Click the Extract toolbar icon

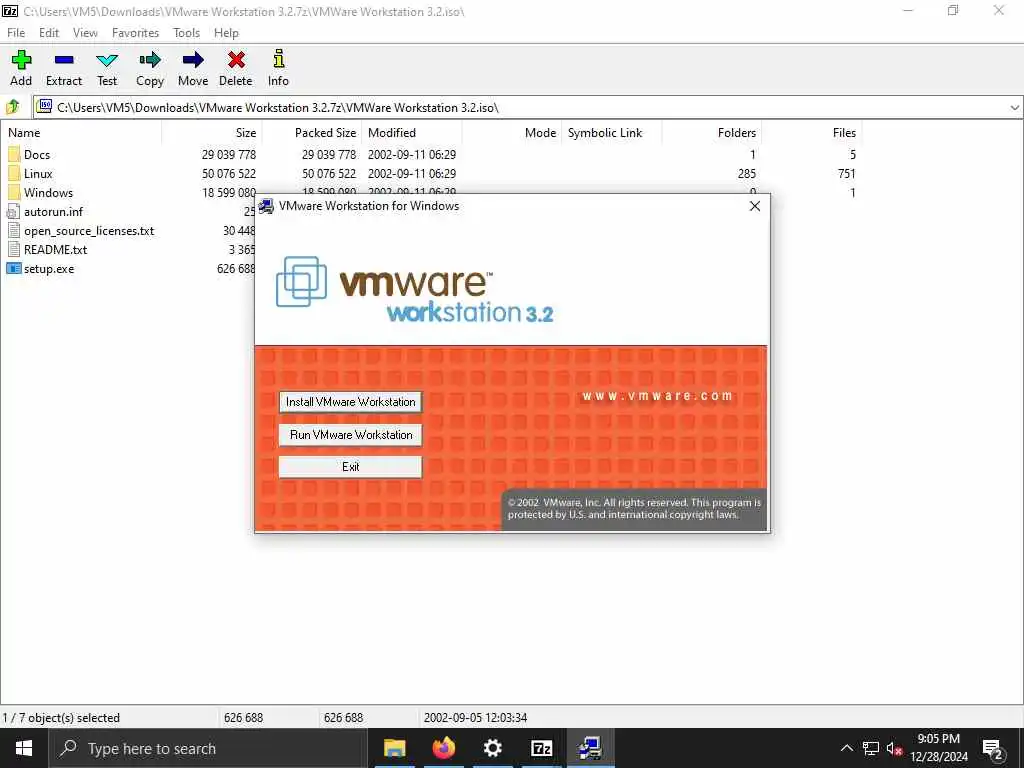tap(64, 60)
